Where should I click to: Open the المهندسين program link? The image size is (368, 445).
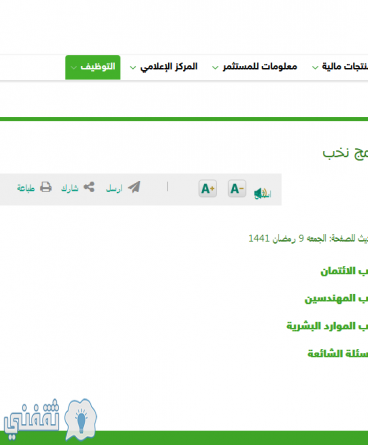click(x=336, y=298)
